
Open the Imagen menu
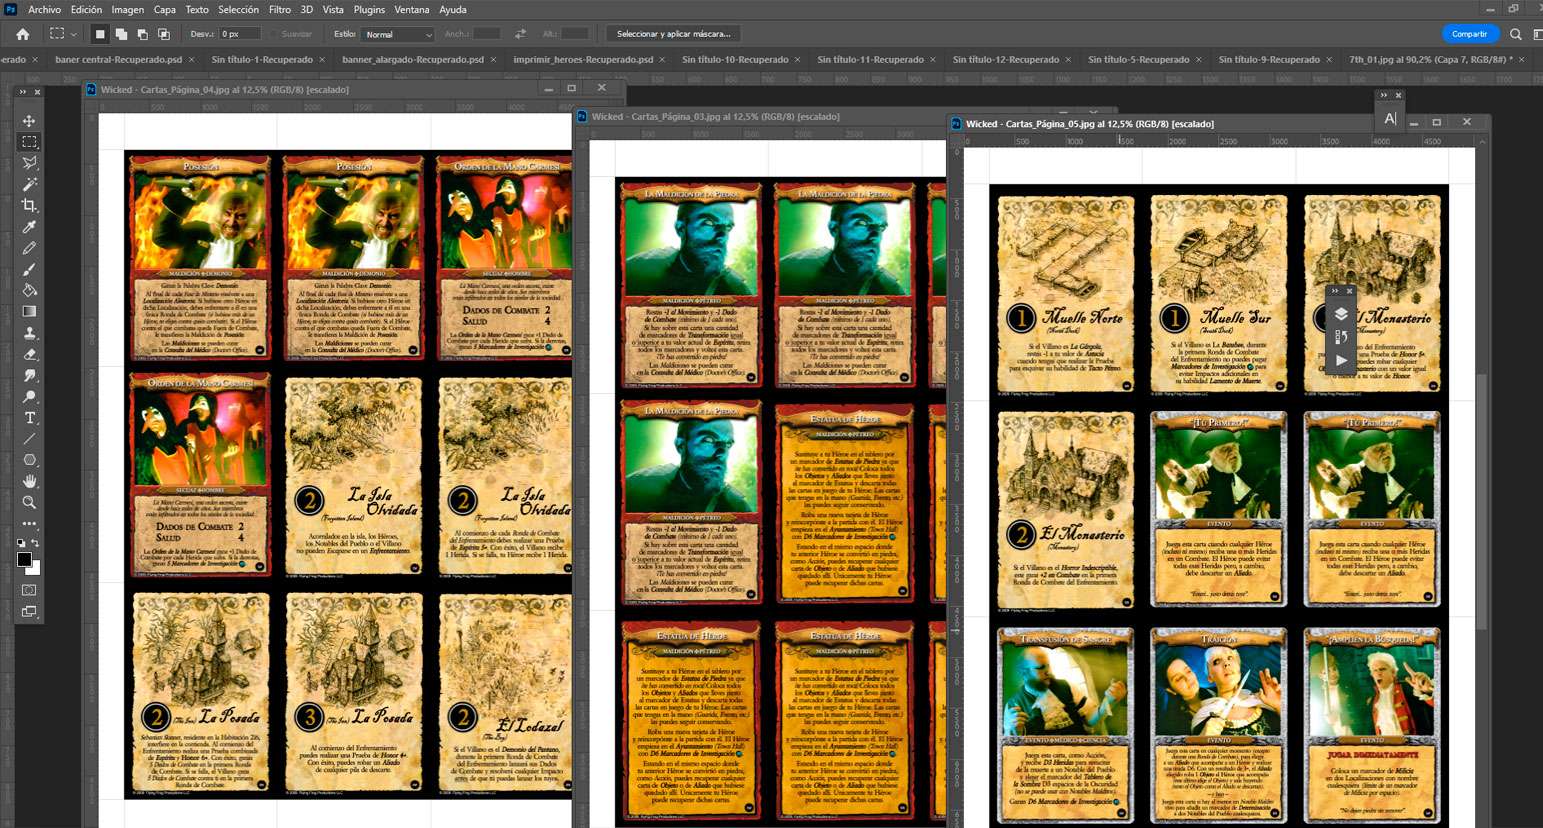[x=128, y=9]
